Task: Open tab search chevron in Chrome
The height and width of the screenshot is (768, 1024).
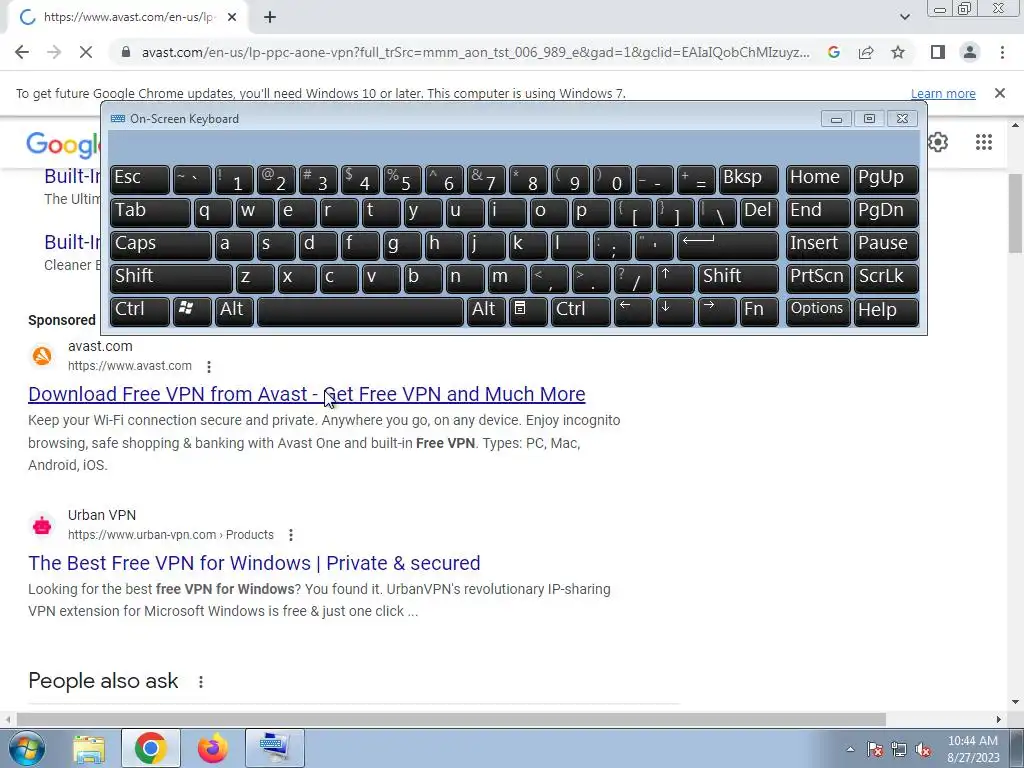Action: click(904, 17)
